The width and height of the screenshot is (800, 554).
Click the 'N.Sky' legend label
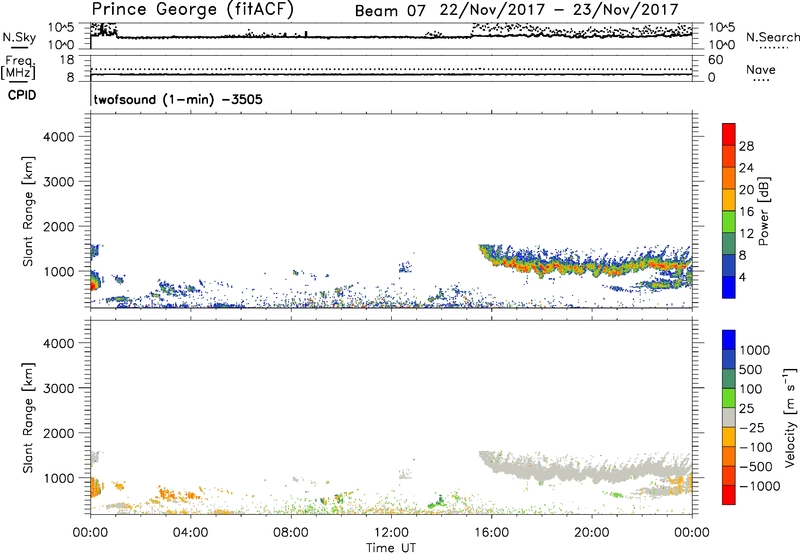(19, 37)
